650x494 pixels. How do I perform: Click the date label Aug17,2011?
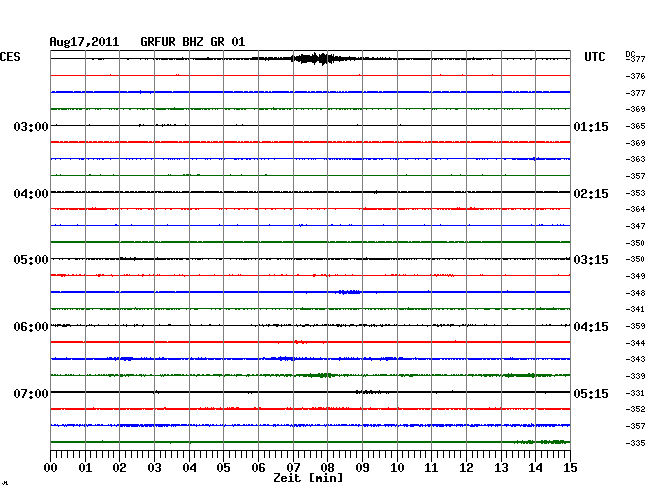click(84, 42)
